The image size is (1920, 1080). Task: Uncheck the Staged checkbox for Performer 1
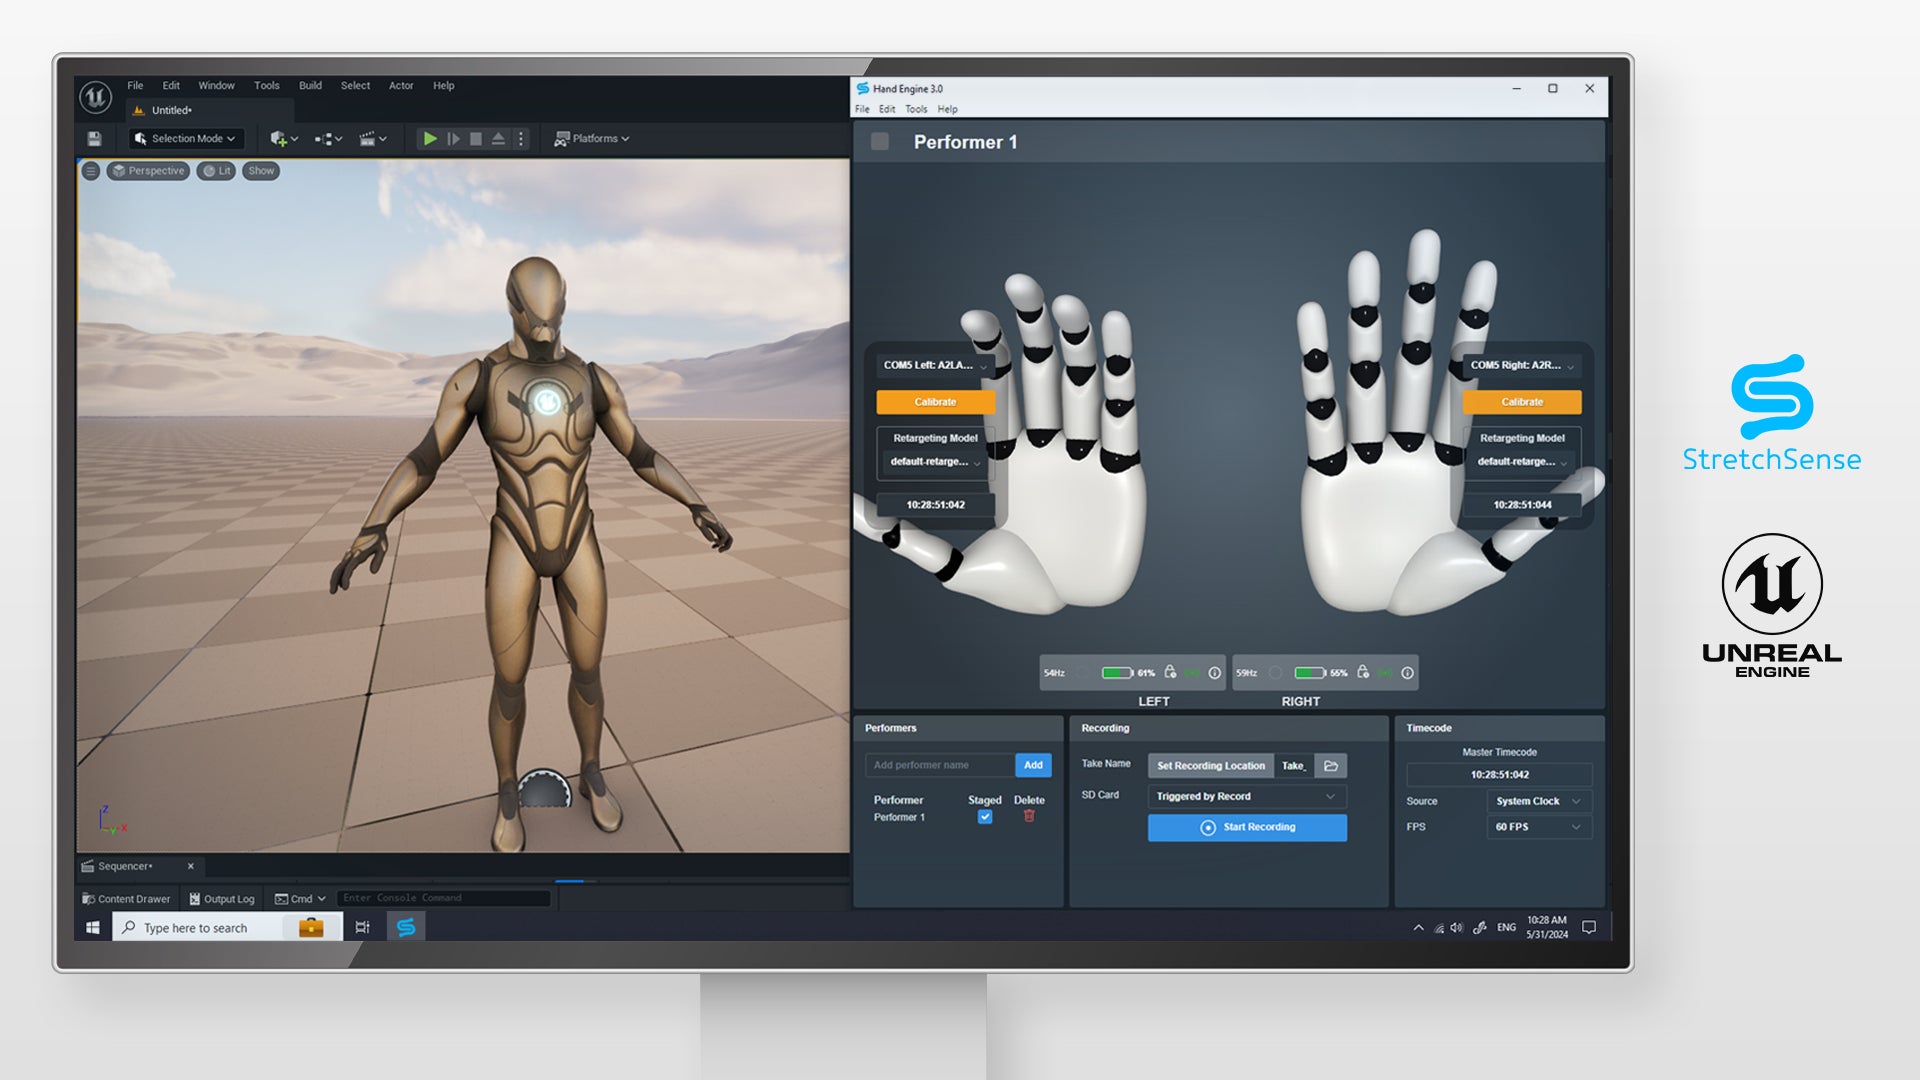985,817
